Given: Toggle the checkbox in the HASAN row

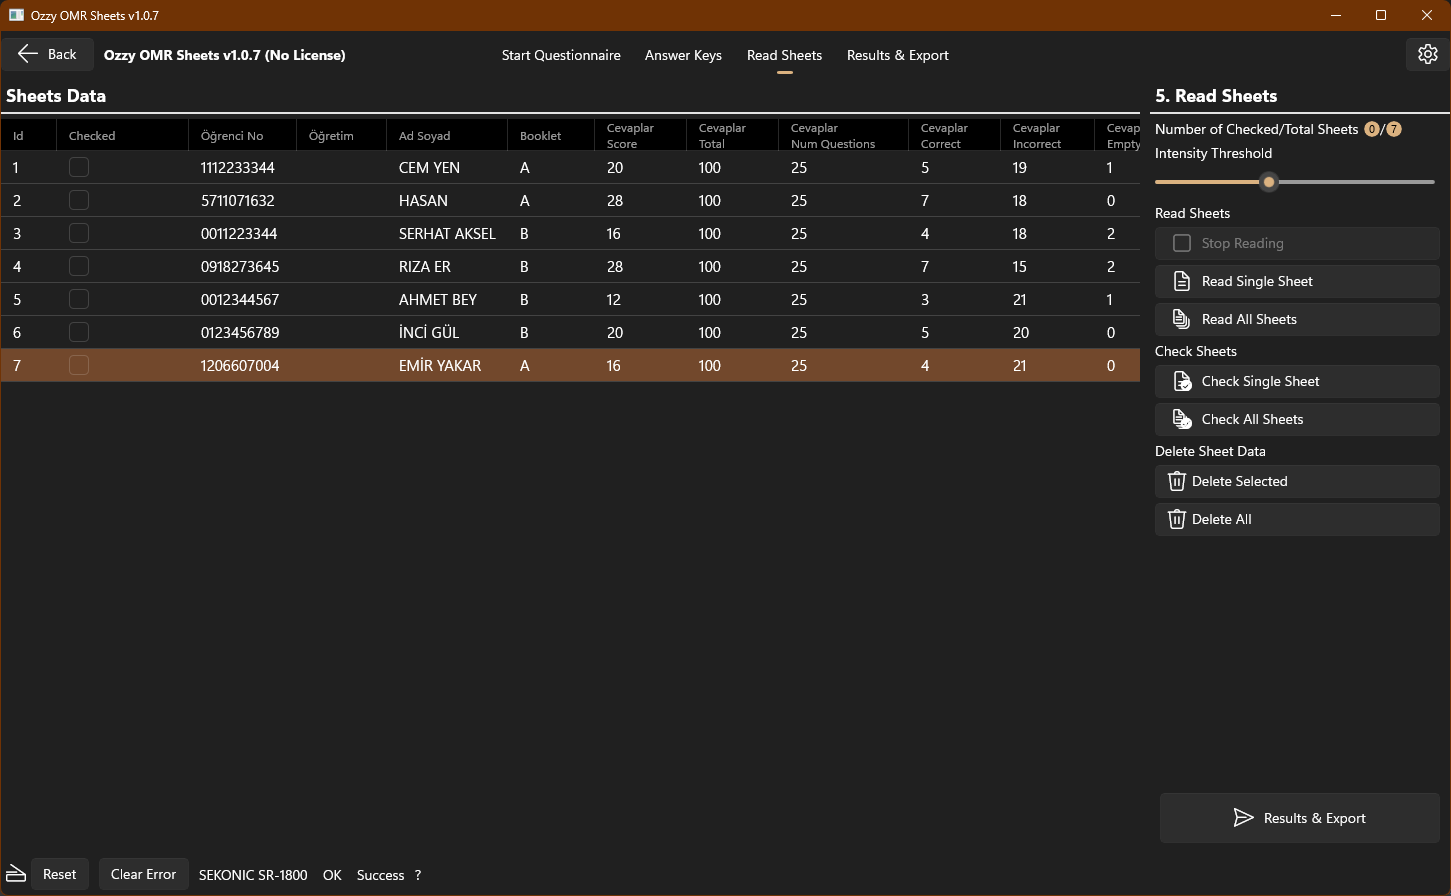Looking at the screenshot, I should pos(78,200).
